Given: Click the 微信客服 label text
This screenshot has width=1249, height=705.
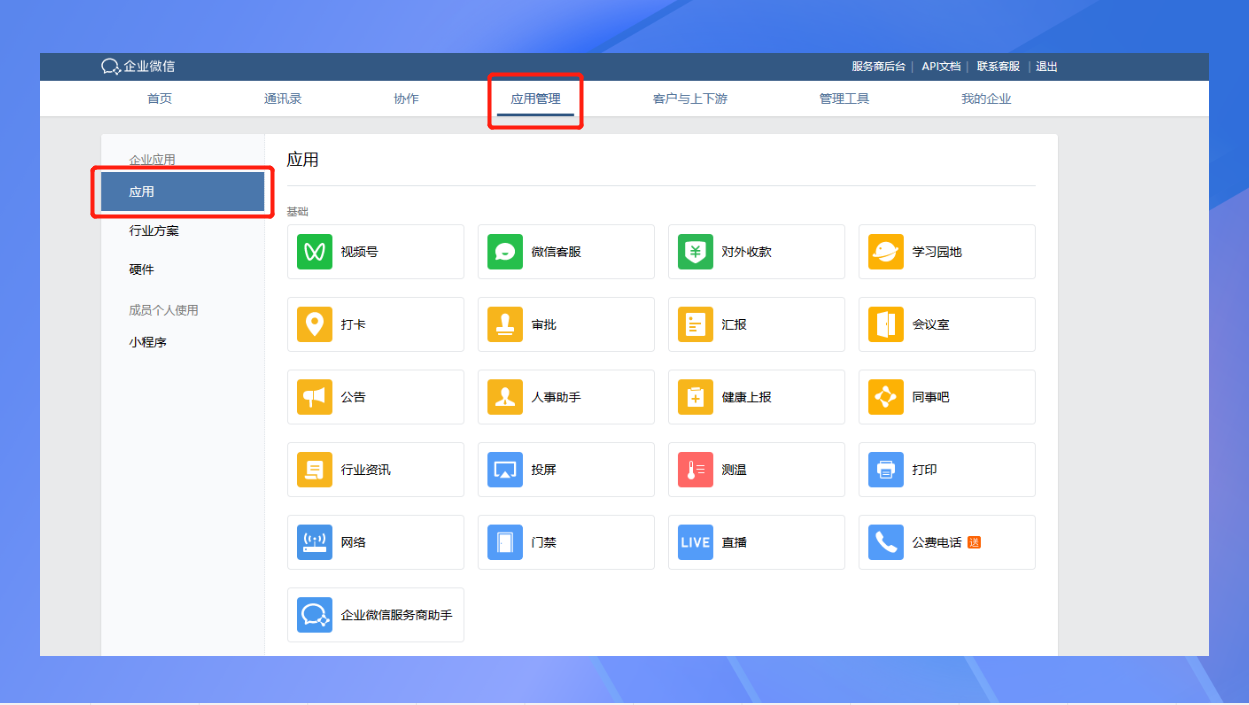Looking at the screenshot, I should (556, 252).
